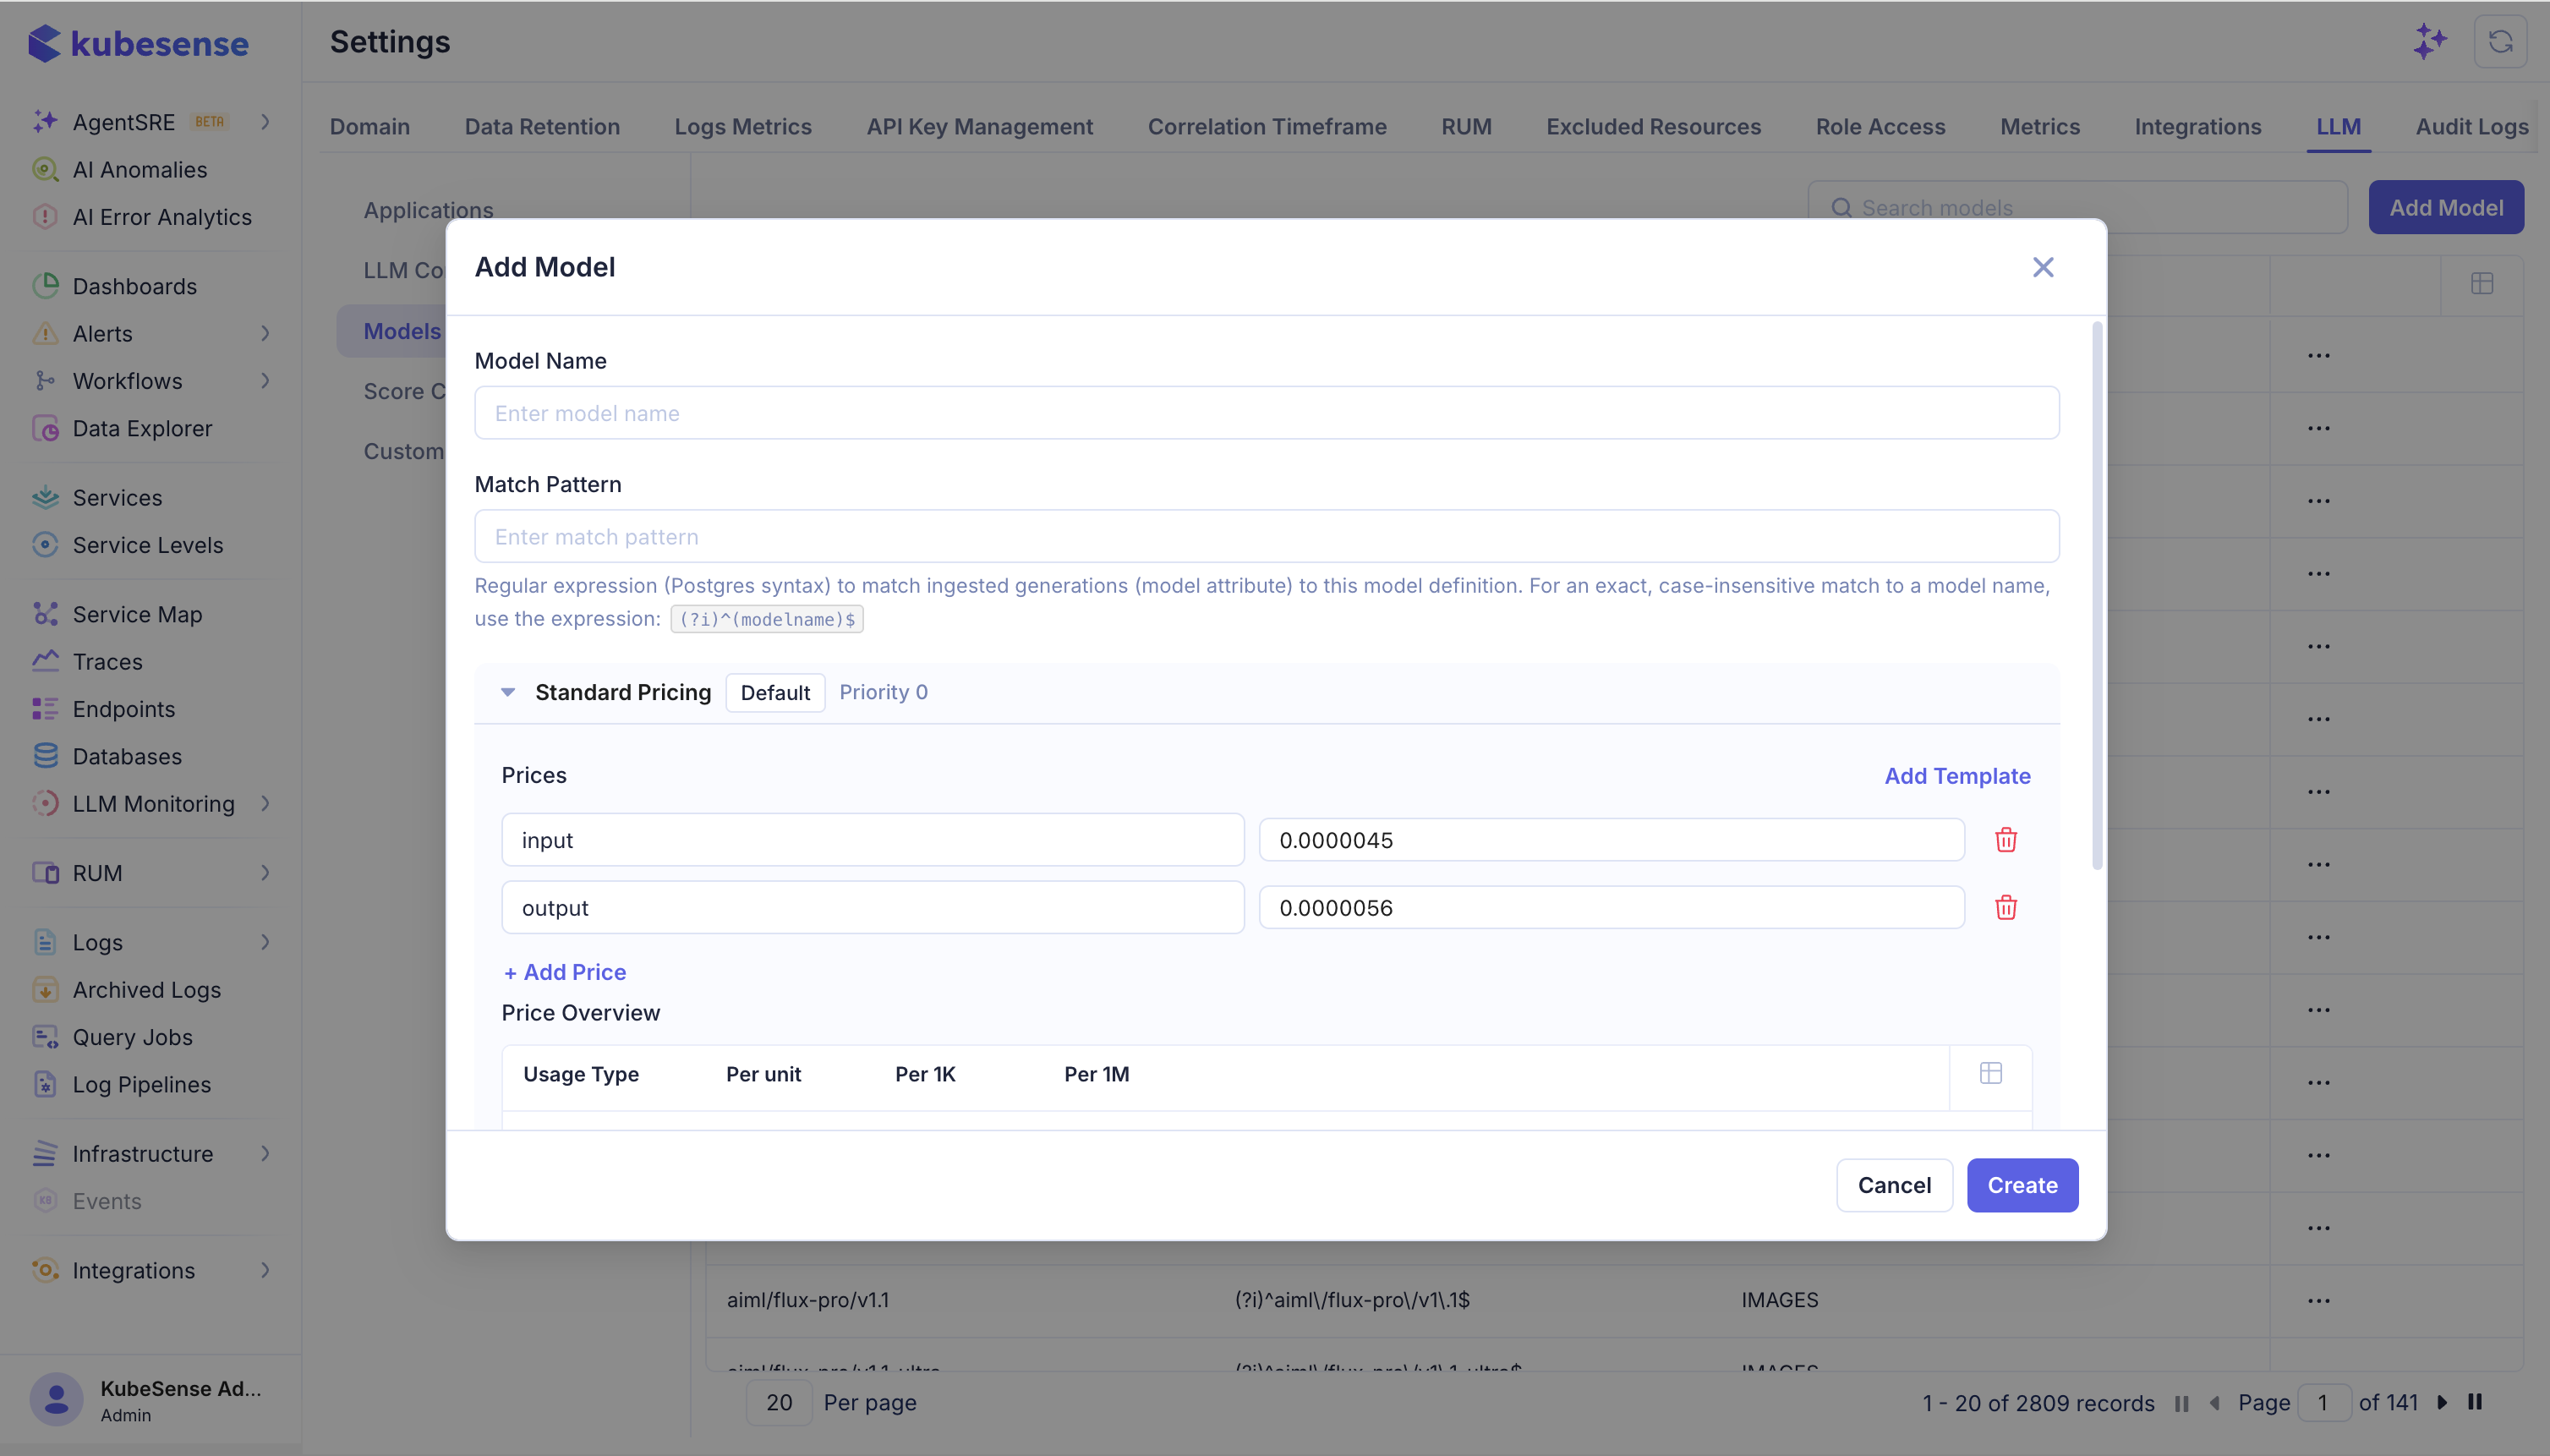The height and width of the screenshot is (1456, 2550).
Task: Collapse the Standard Pricing section
Action: [508, 692]
